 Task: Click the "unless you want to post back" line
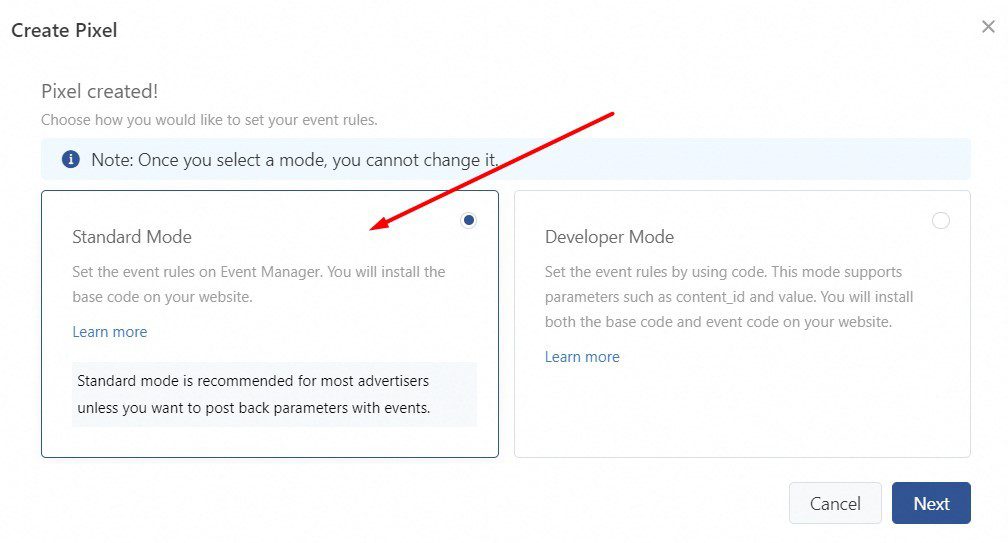pyautogui.click(x=253, y=408)
